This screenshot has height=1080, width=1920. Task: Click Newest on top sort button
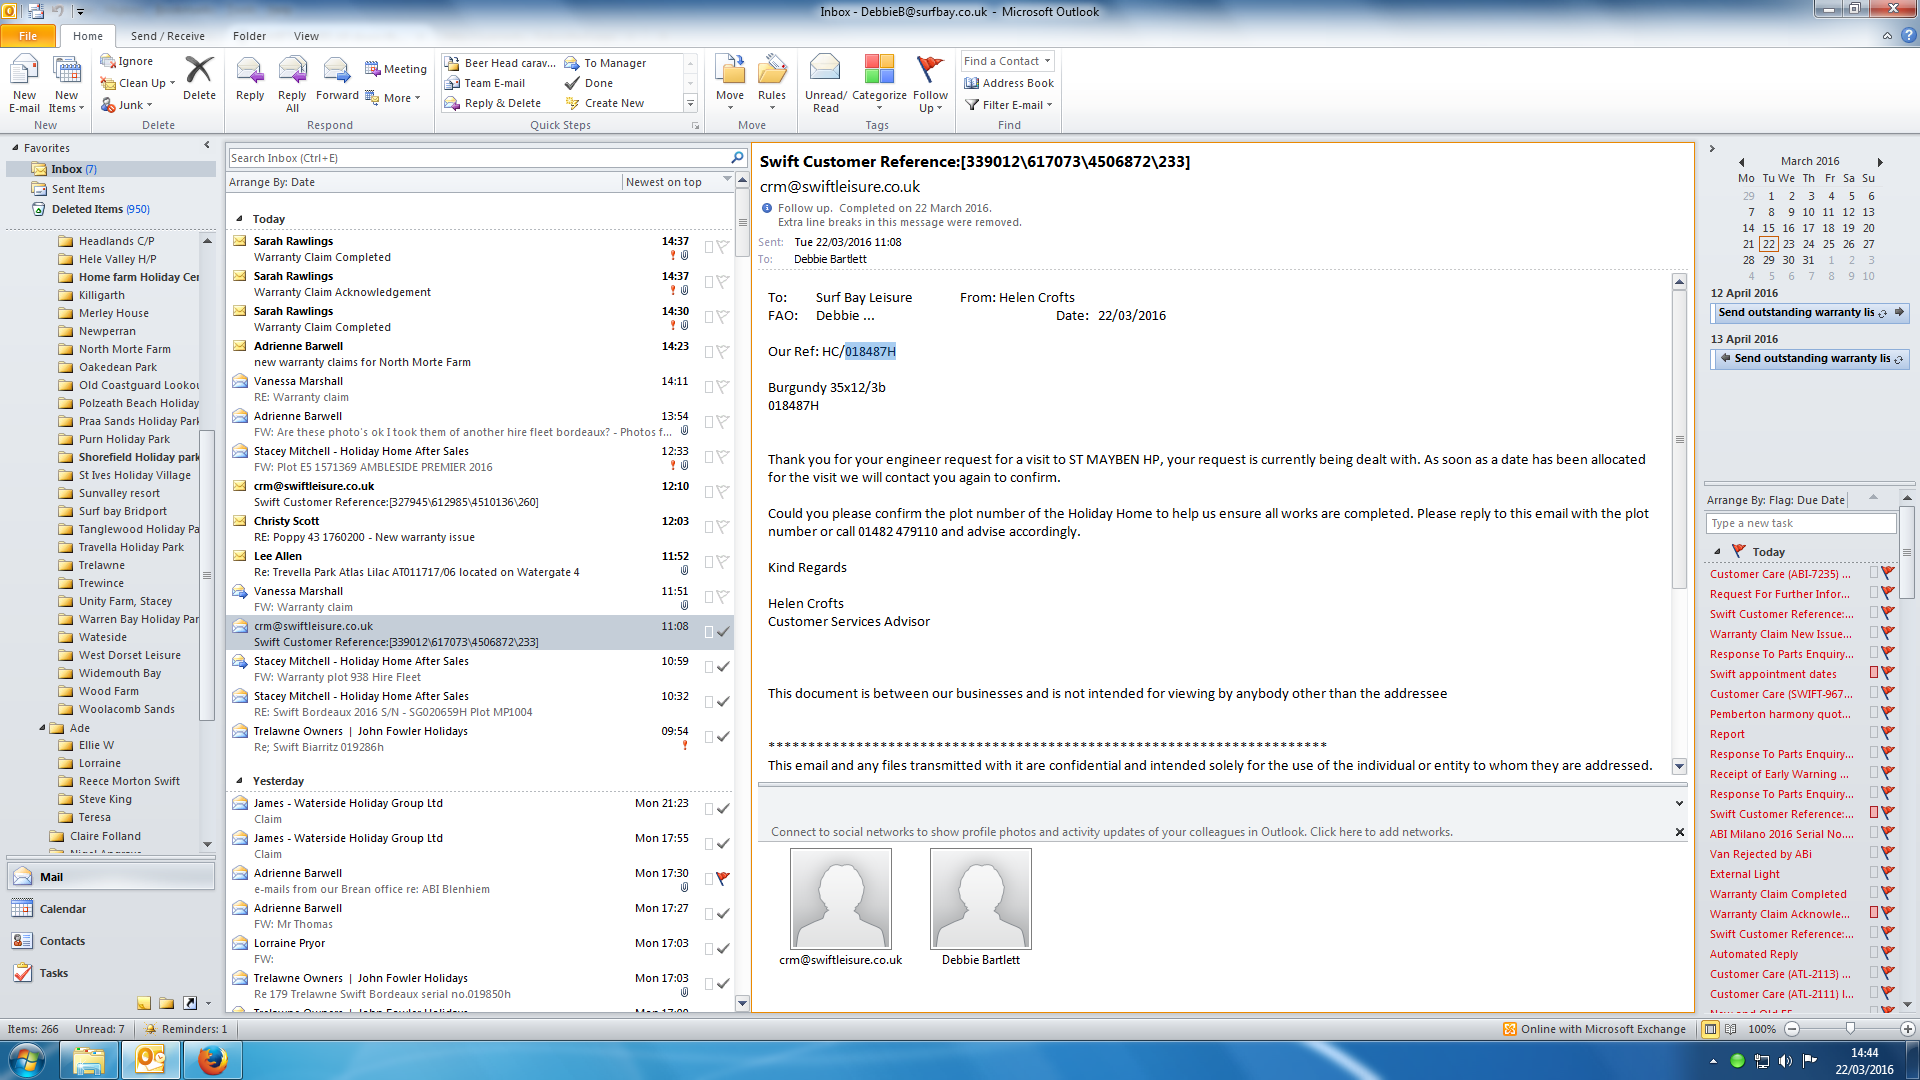click(x=664, y=182)
